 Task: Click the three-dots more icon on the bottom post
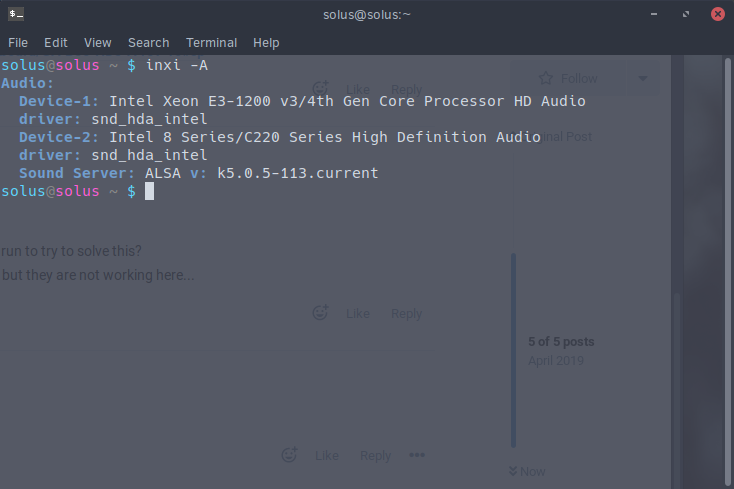point(417,455)
